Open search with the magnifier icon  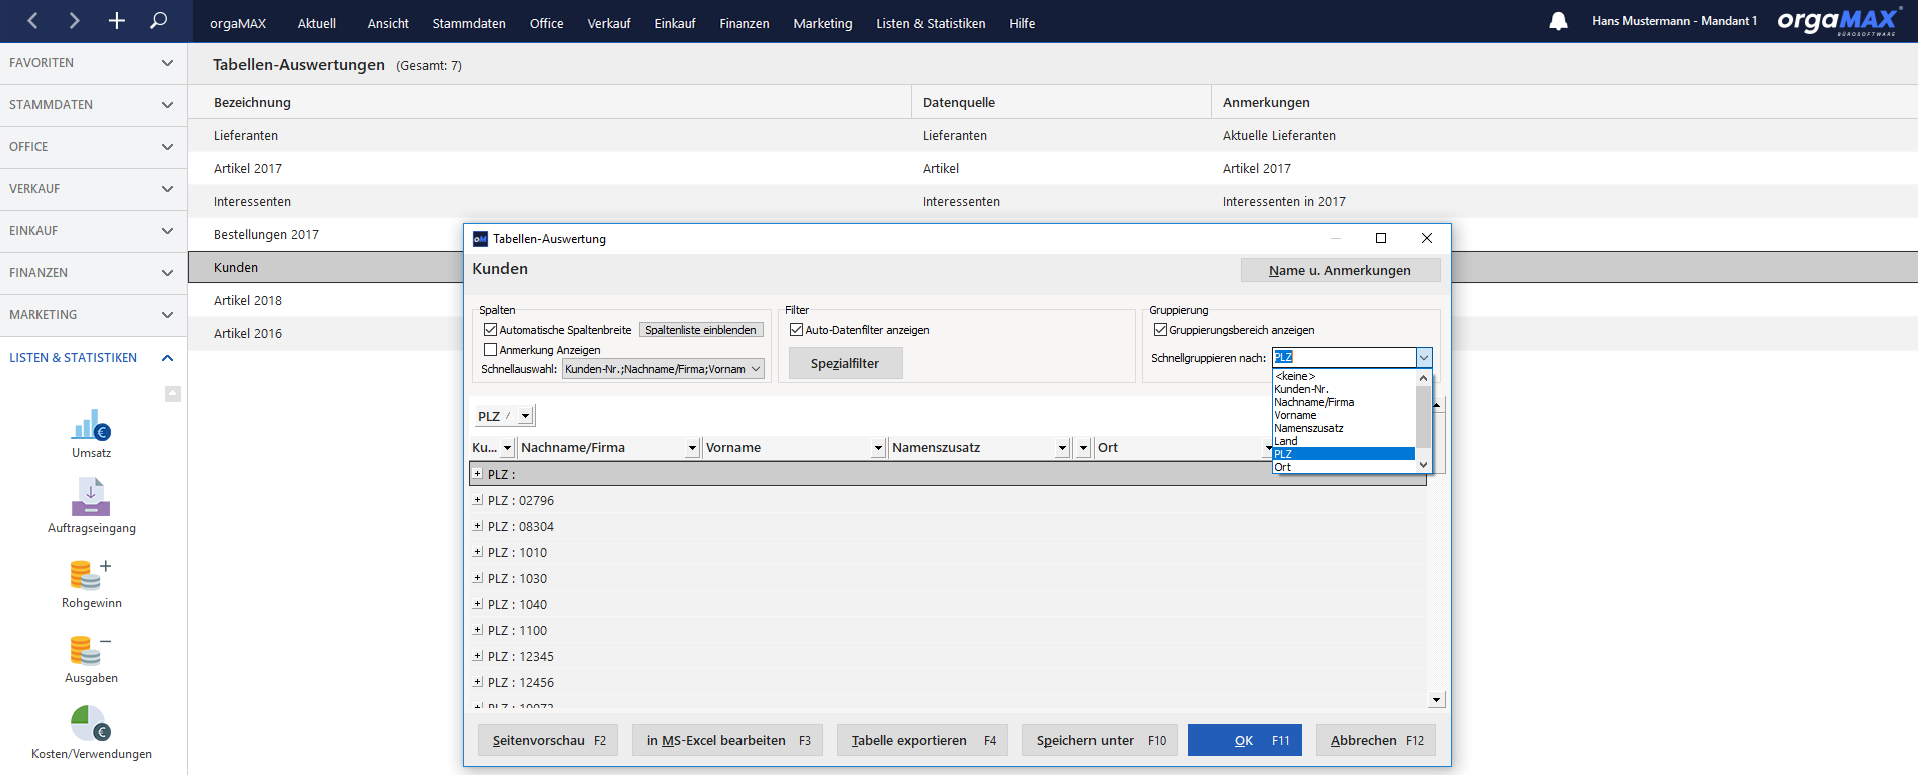click(x=158, y=20)
